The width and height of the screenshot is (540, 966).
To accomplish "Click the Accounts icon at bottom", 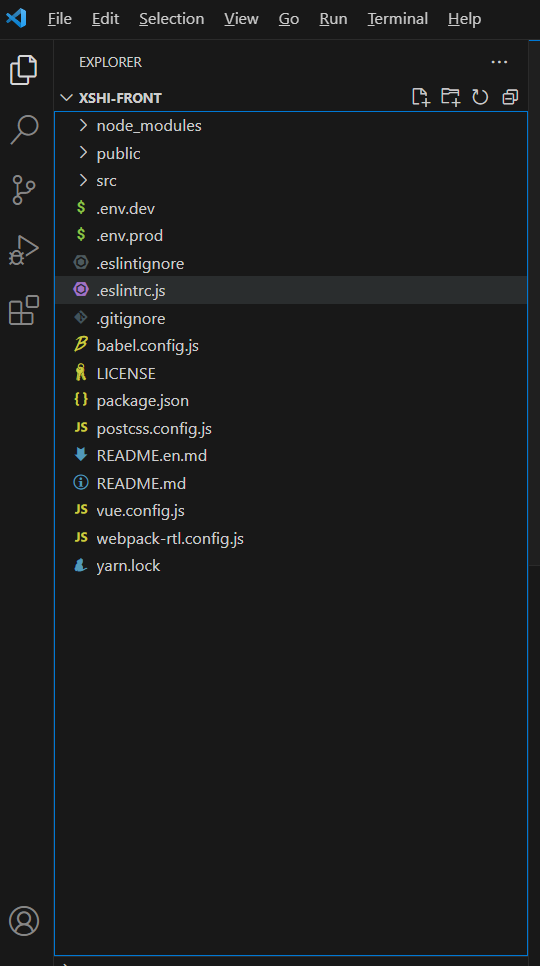I will click(x=24, y=921).
